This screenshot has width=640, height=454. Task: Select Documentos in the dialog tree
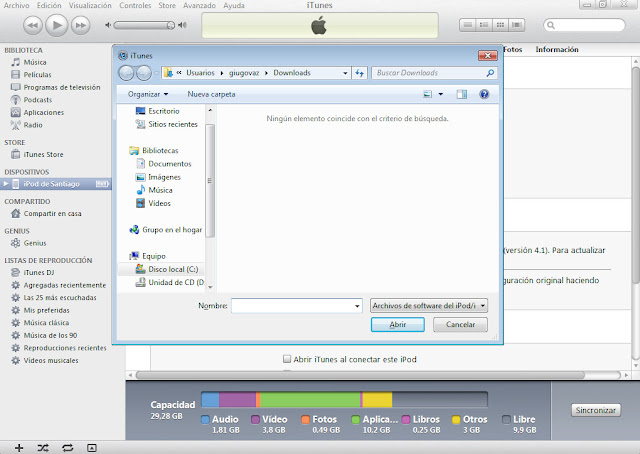[x=164, y=164]
